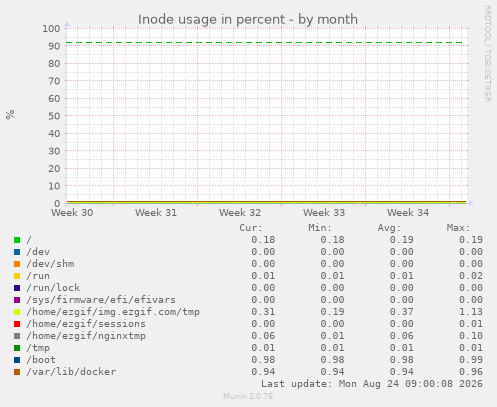
Task: Click the 50 y-axis label
Action: [54, 116]
